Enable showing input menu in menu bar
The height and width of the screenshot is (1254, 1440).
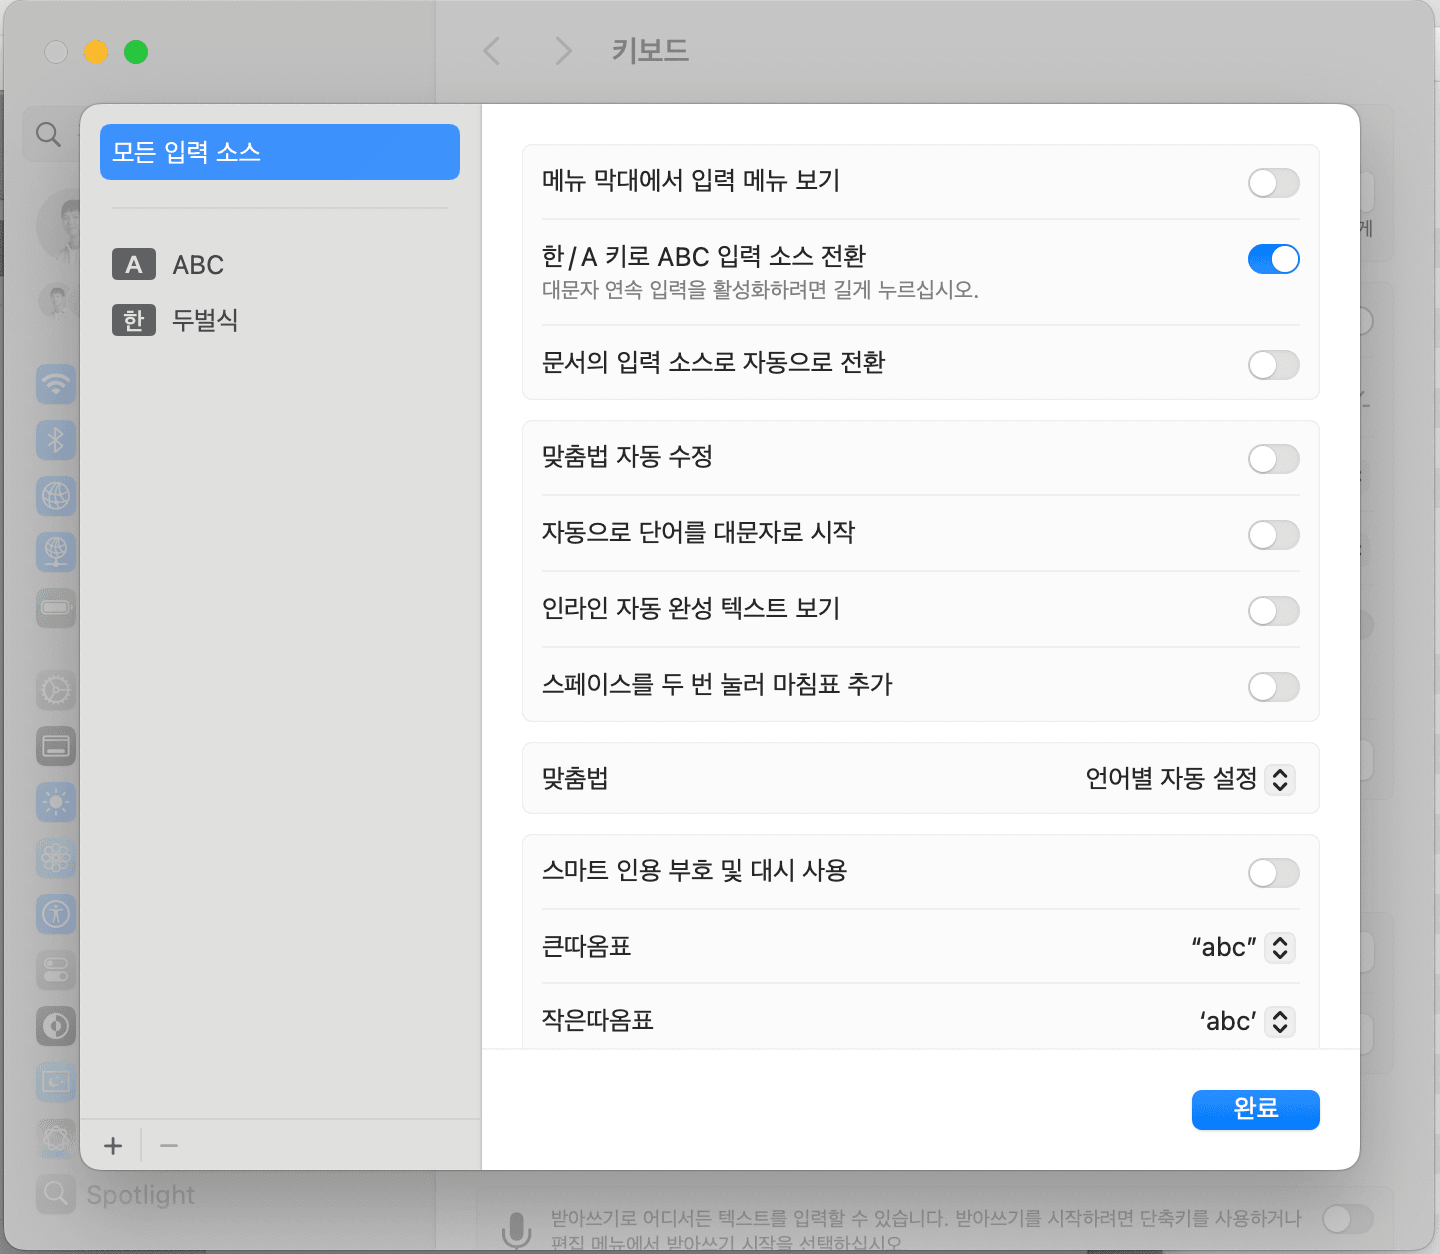[x=1273, y=182]
